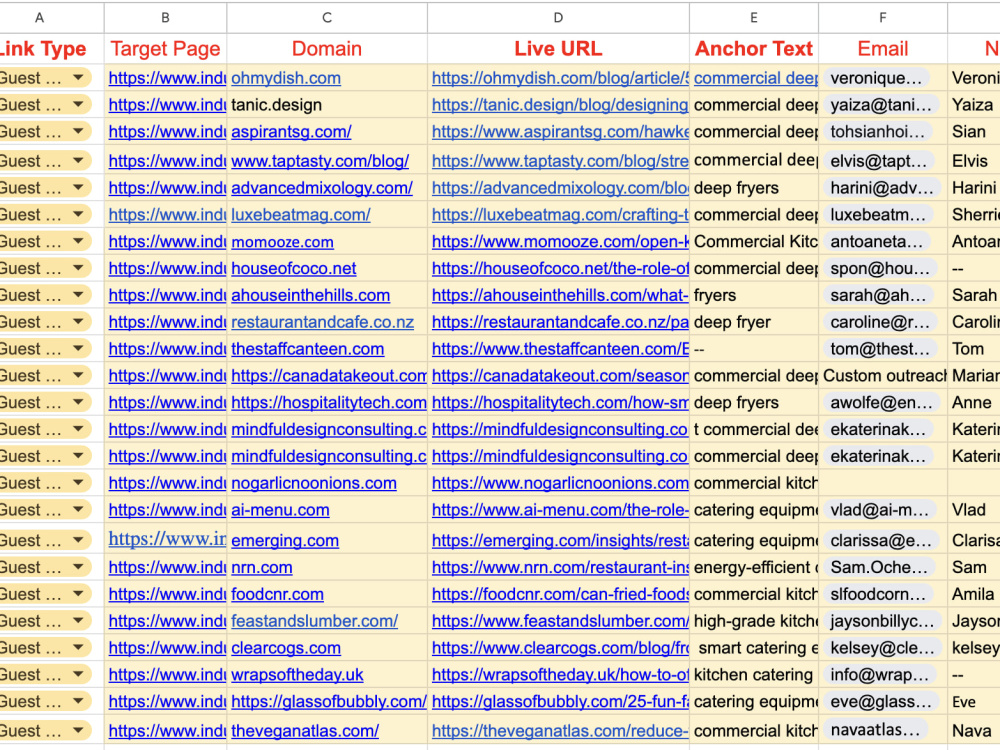The width and height of the screenshot is (1000, 750).
Task: Select column B header
Action: coord(165,18)
